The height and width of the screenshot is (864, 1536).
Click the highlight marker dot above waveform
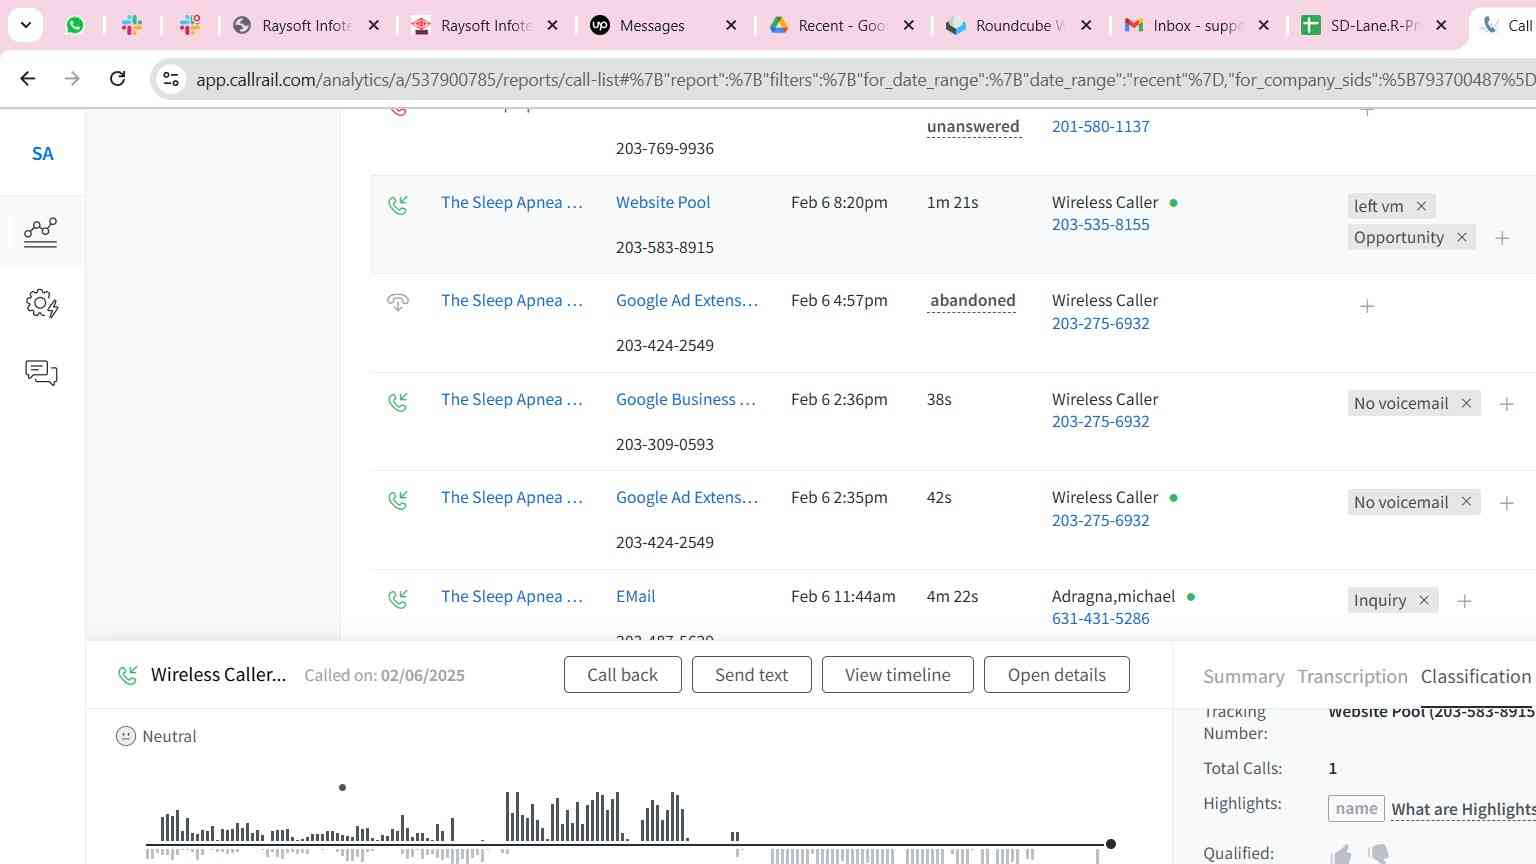[x=342, y=788]
